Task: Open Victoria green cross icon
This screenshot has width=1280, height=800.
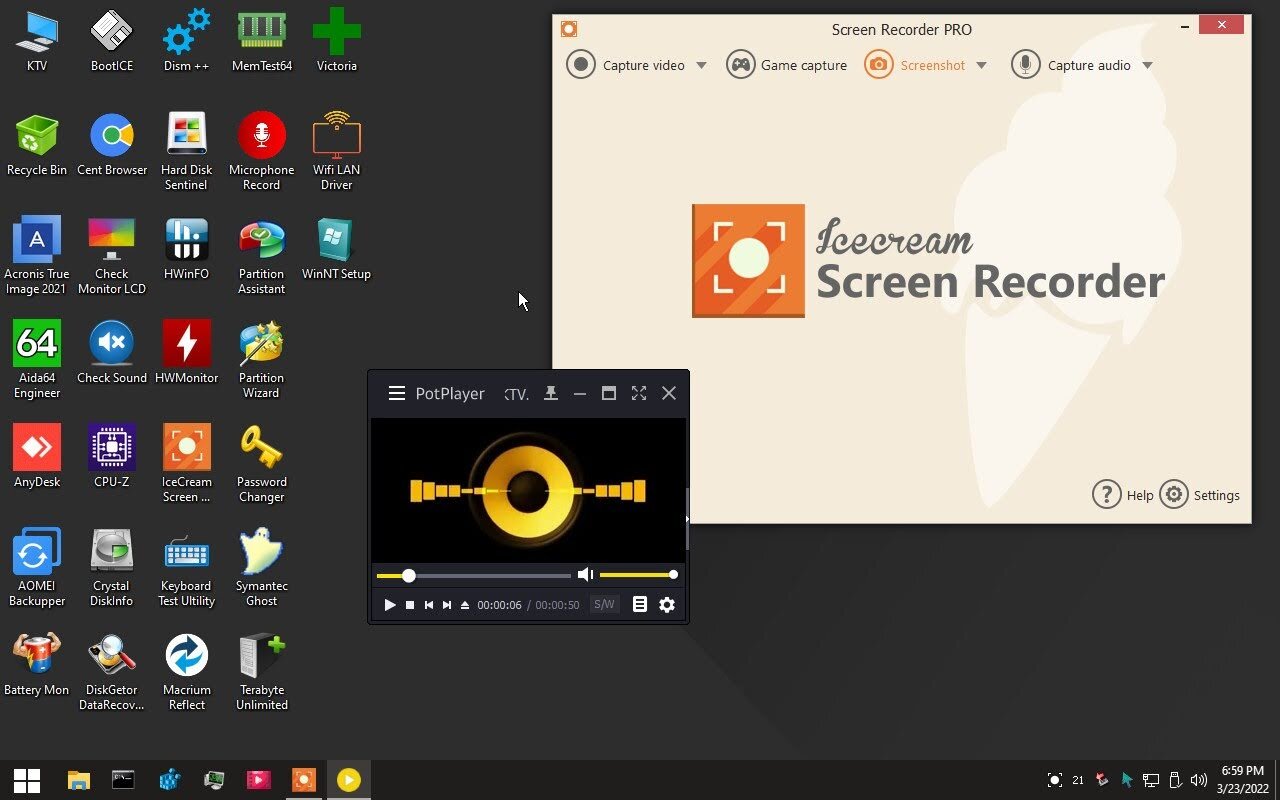Action: 337,41
